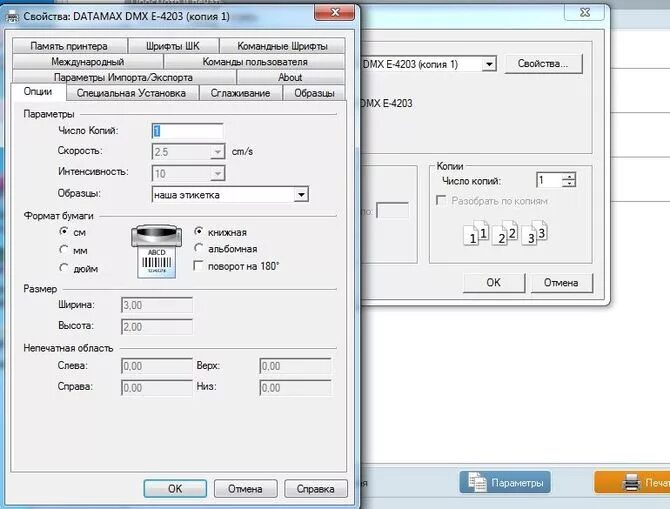670x509 pixels.
Task: Click the Справка button
Action: coord(316,488)
